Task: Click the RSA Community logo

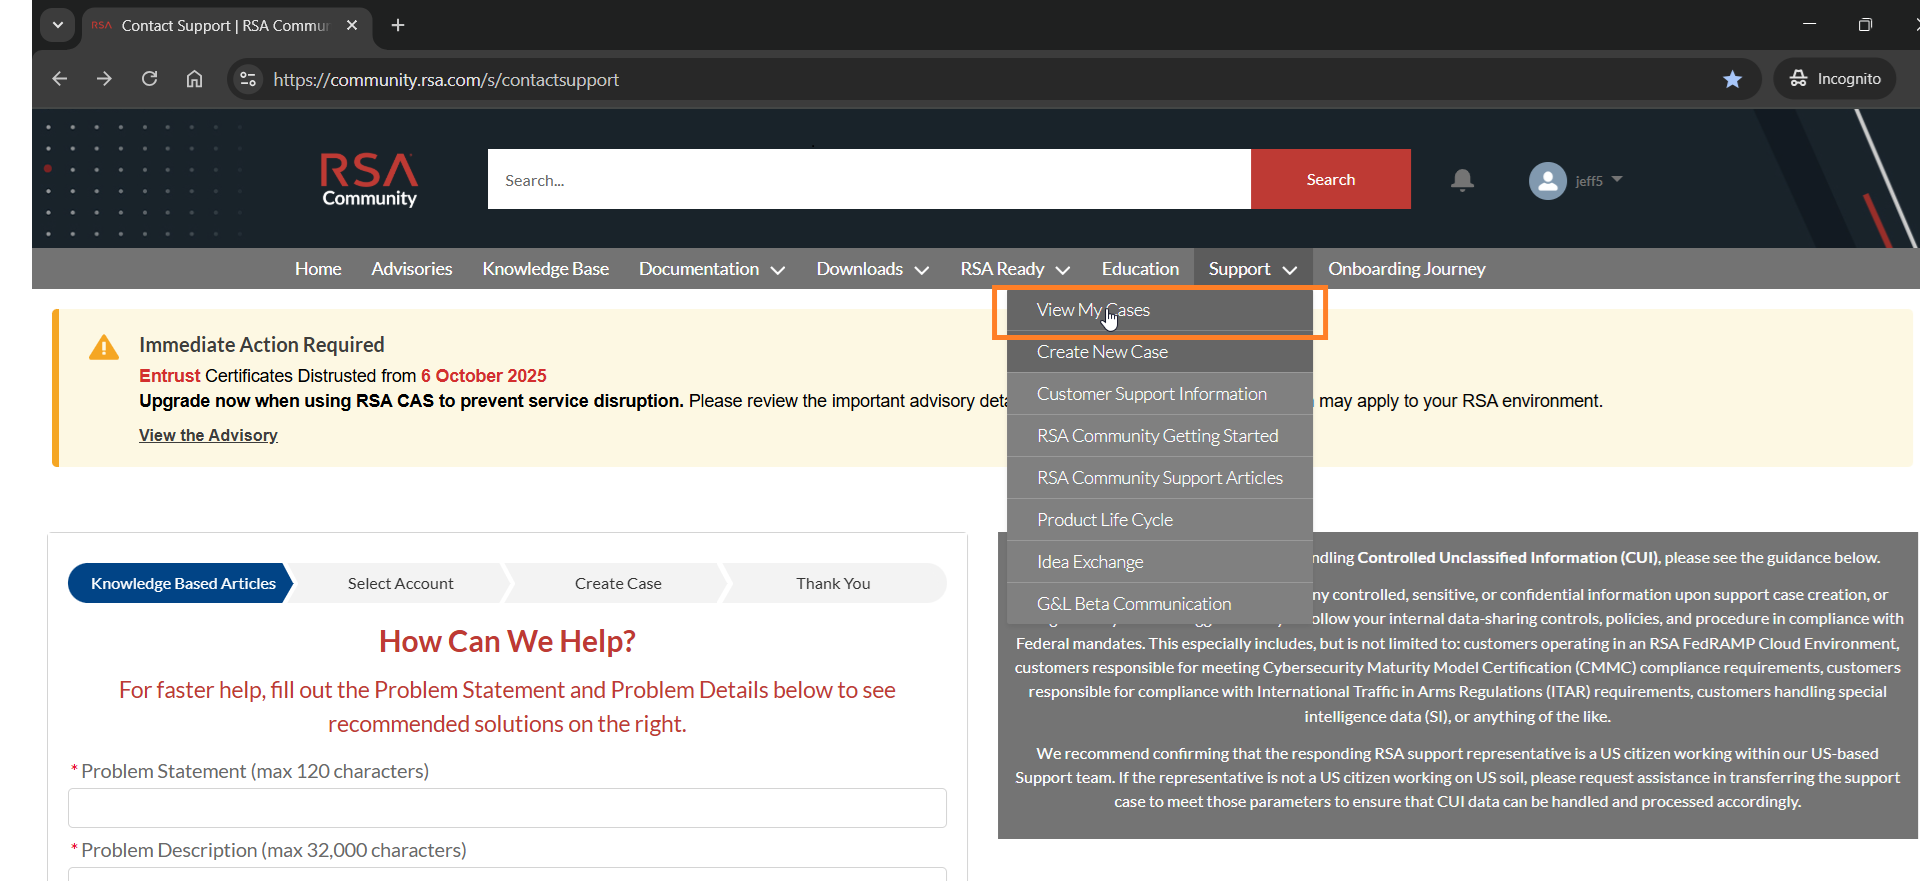Action: 369,180
